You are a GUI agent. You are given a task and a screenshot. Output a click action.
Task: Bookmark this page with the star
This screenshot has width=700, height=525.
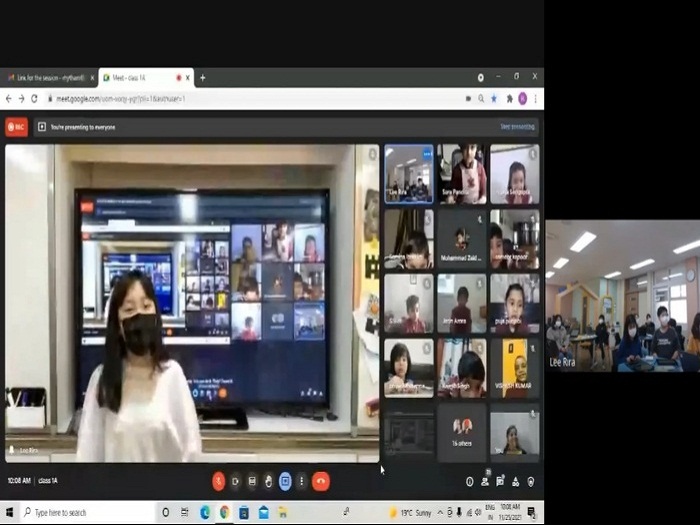pyautogui.click(x=494, y=99)
